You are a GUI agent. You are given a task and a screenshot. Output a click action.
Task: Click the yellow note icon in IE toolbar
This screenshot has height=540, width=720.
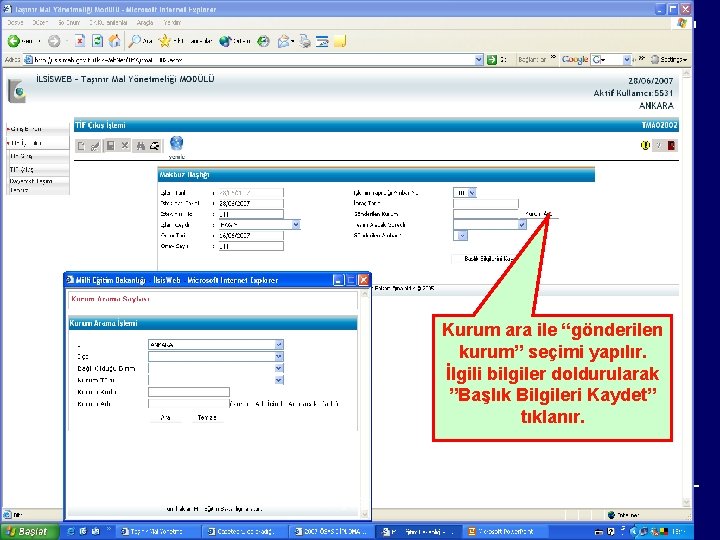(x=340, y=41)
